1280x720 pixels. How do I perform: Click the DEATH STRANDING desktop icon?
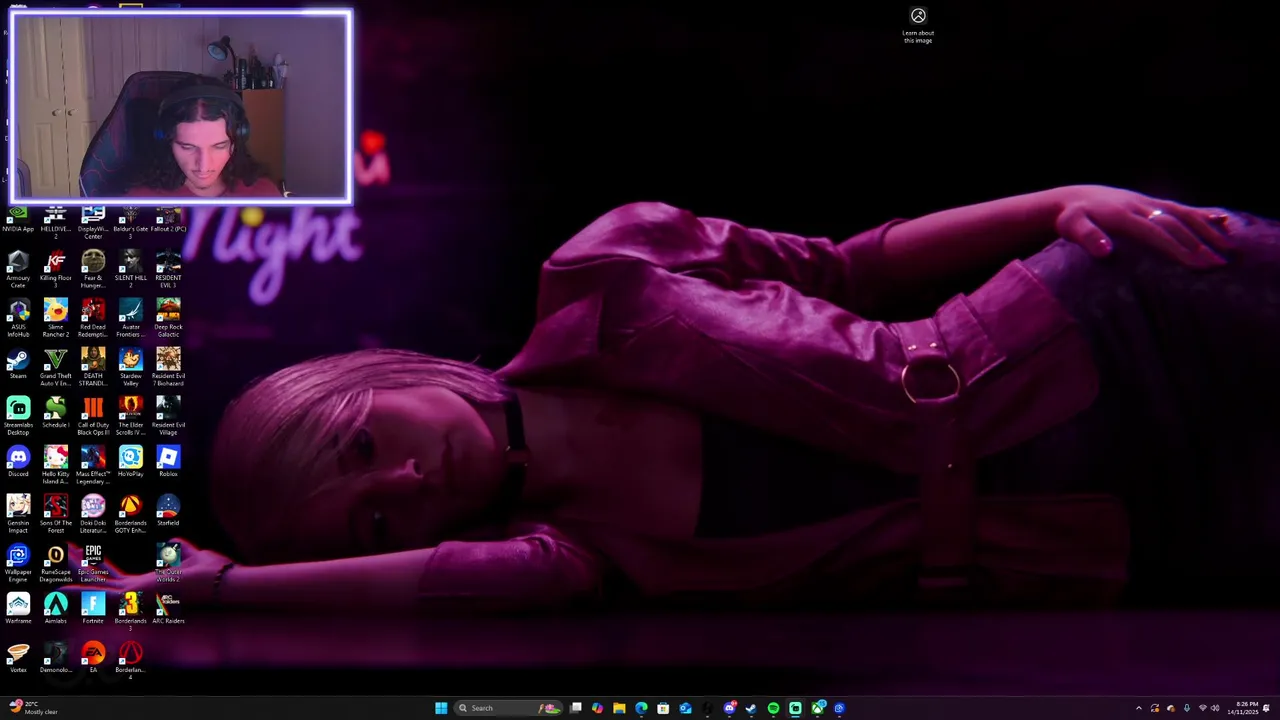point(93,367)
